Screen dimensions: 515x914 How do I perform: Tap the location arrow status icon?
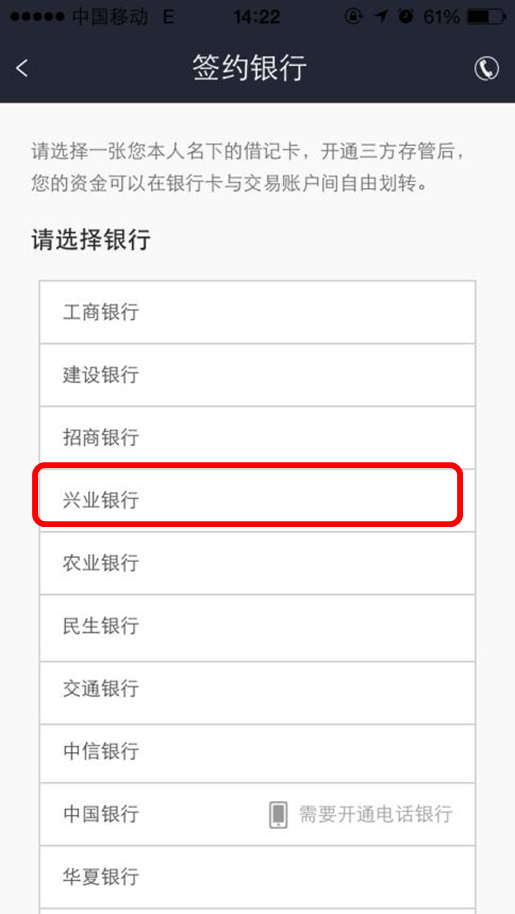pos(381,17)
